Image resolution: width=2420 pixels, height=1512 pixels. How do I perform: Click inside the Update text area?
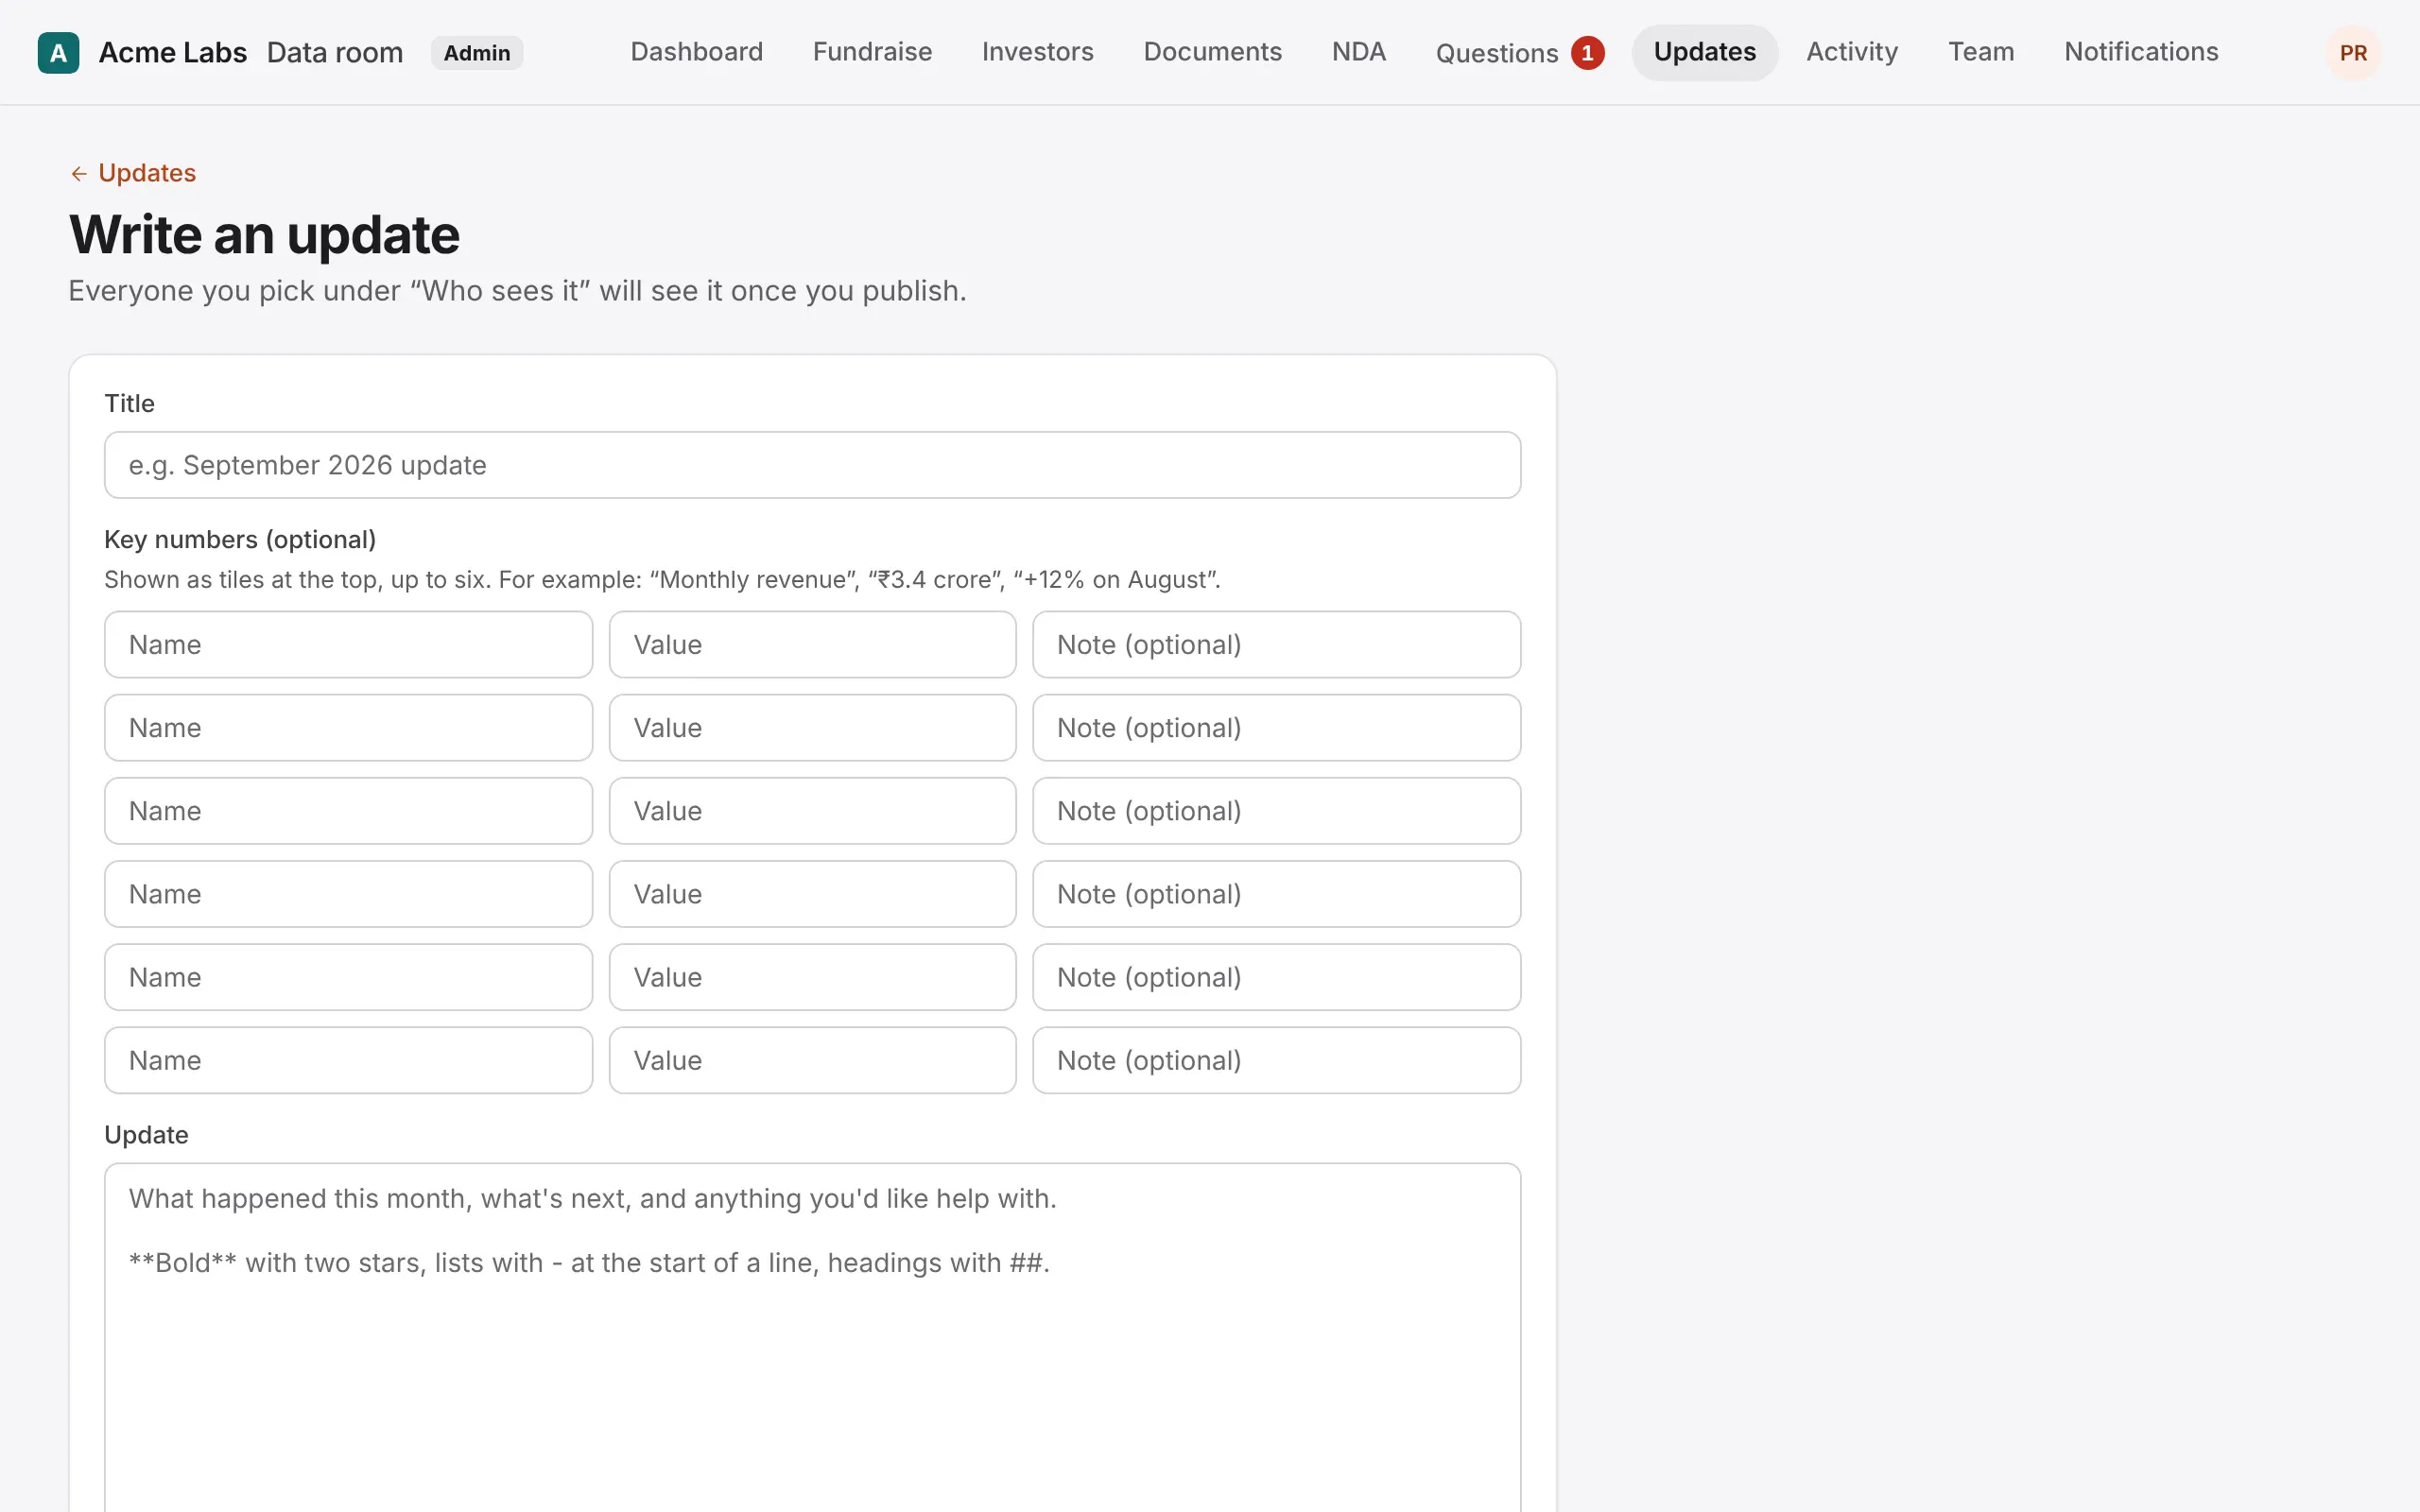click(x=812, y=1337)
